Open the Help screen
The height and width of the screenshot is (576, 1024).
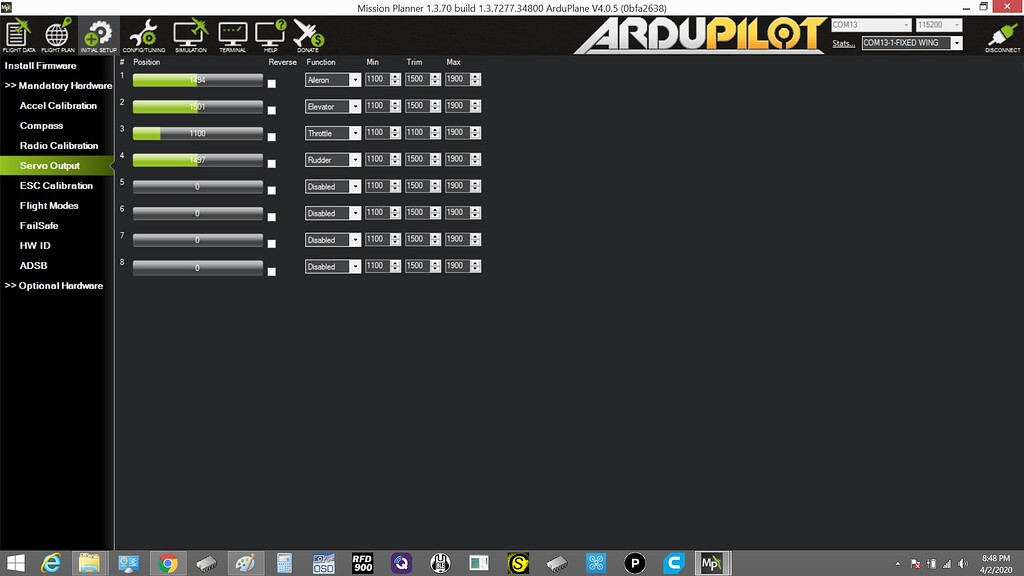pyautogui.click(x=270, y=35)
